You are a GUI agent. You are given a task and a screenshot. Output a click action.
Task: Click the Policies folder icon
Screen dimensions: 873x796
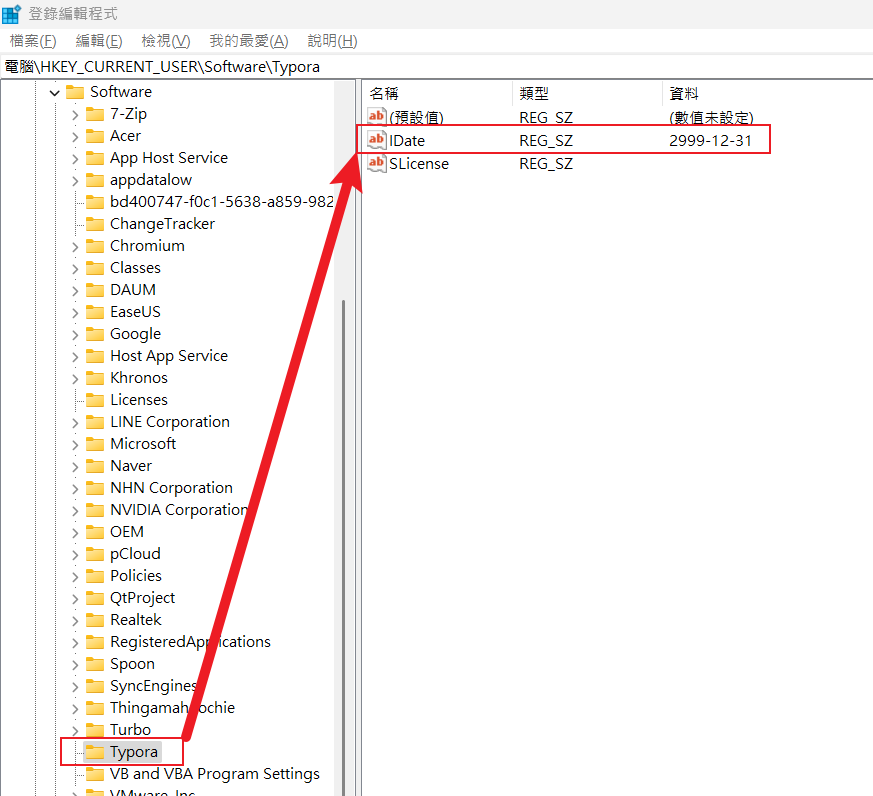95,576
